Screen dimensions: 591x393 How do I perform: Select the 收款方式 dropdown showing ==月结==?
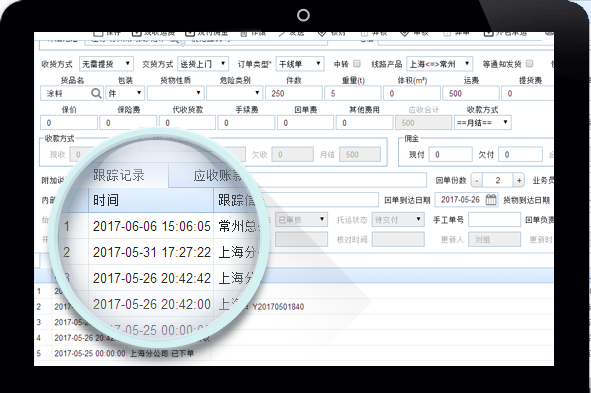click(482, 122)
